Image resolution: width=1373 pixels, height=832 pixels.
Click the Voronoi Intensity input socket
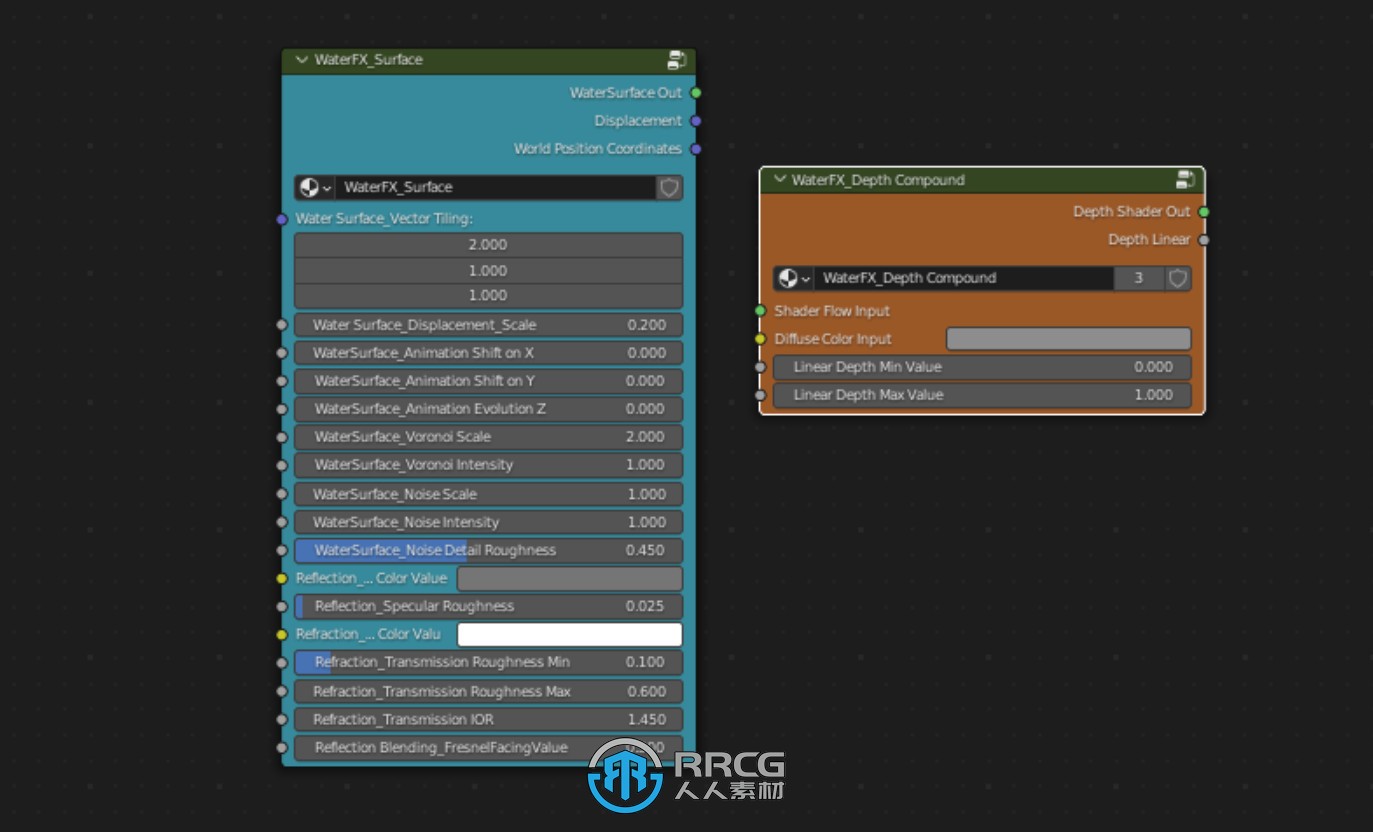point(282,465)
